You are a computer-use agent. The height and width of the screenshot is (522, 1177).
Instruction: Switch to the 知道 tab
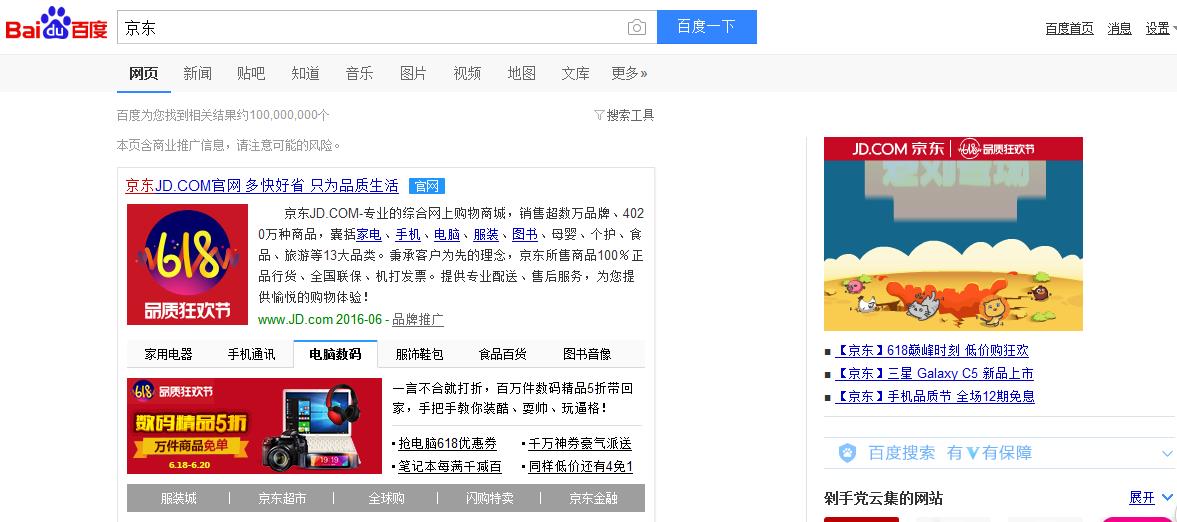[x=306, y=73]
